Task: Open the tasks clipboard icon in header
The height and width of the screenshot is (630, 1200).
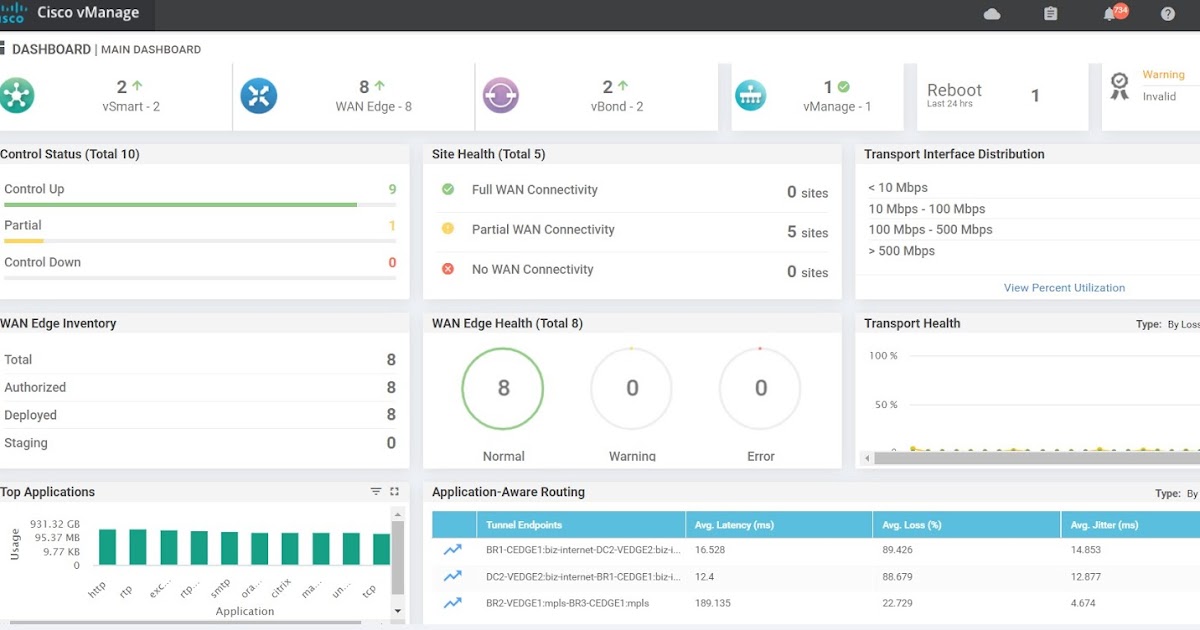Action: pyautogui.click(x=1050, y=13)
